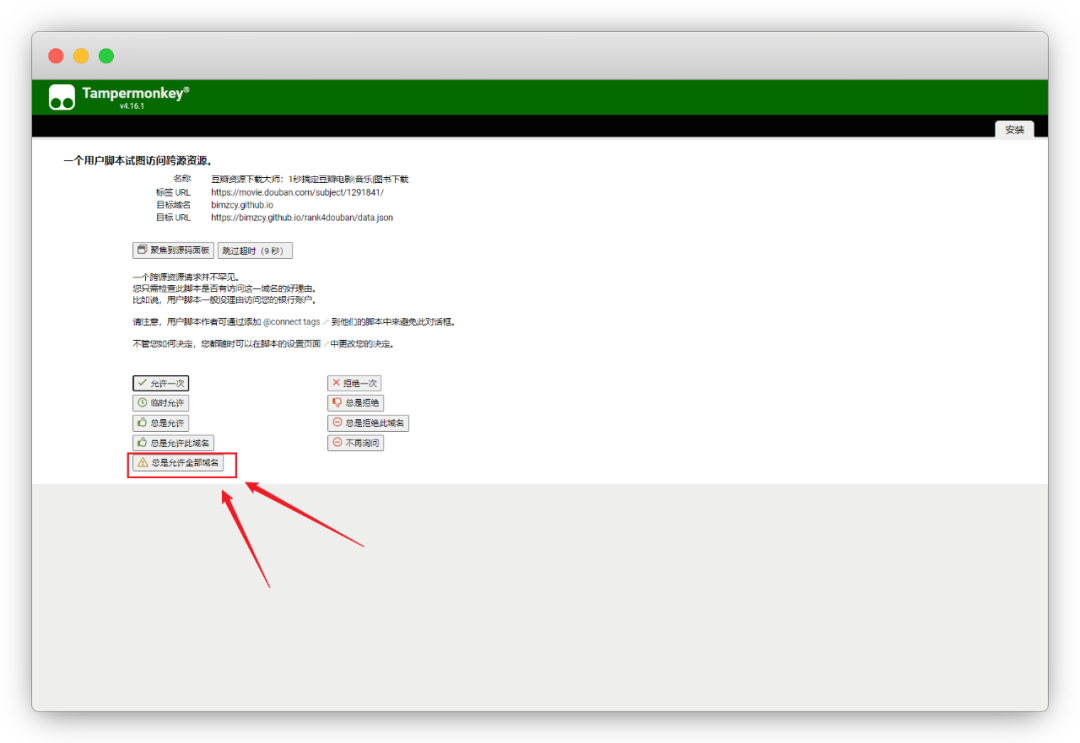The height and width of the screenshot is (743, 1080).
Task: Click the heading 一个用户脚本试图访问跨源资源
Action: [138, 160]
